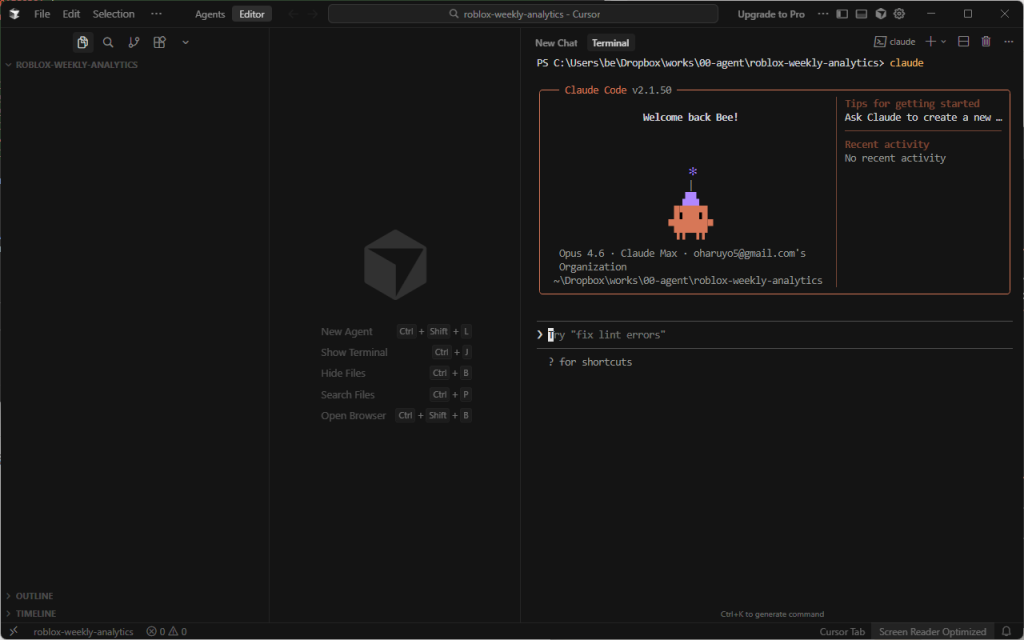
Task: Click Upgrade to Pro
Action: [770, 14]
